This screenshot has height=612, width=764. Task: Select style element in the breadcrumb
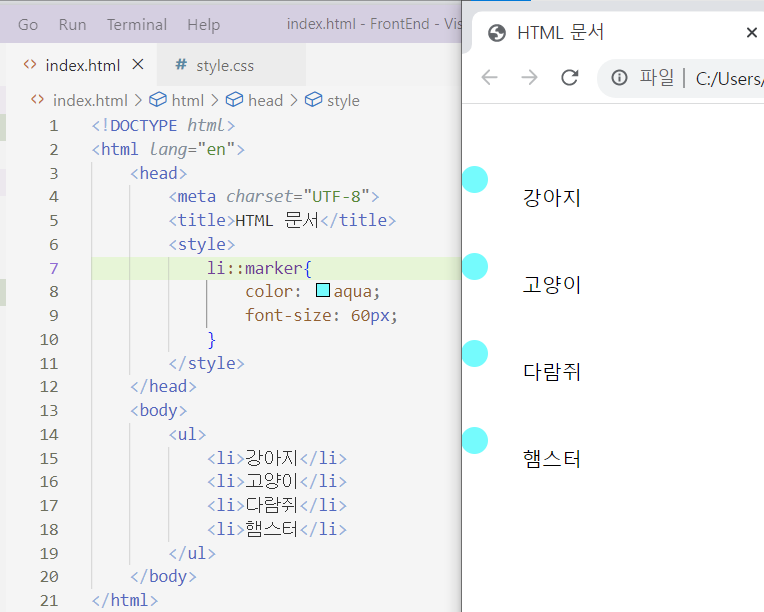pyautogui.click(x=343, y=100)
